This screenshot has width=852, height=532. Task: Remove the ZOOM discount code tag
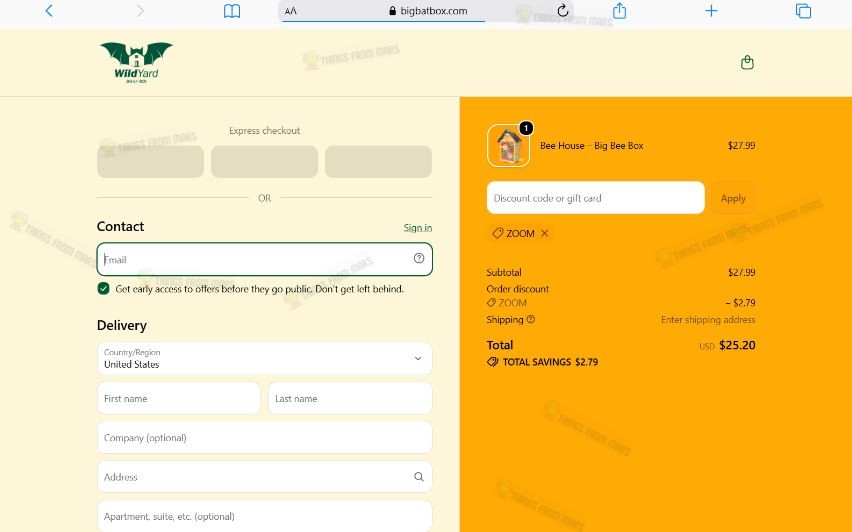[x=544, y=233]
